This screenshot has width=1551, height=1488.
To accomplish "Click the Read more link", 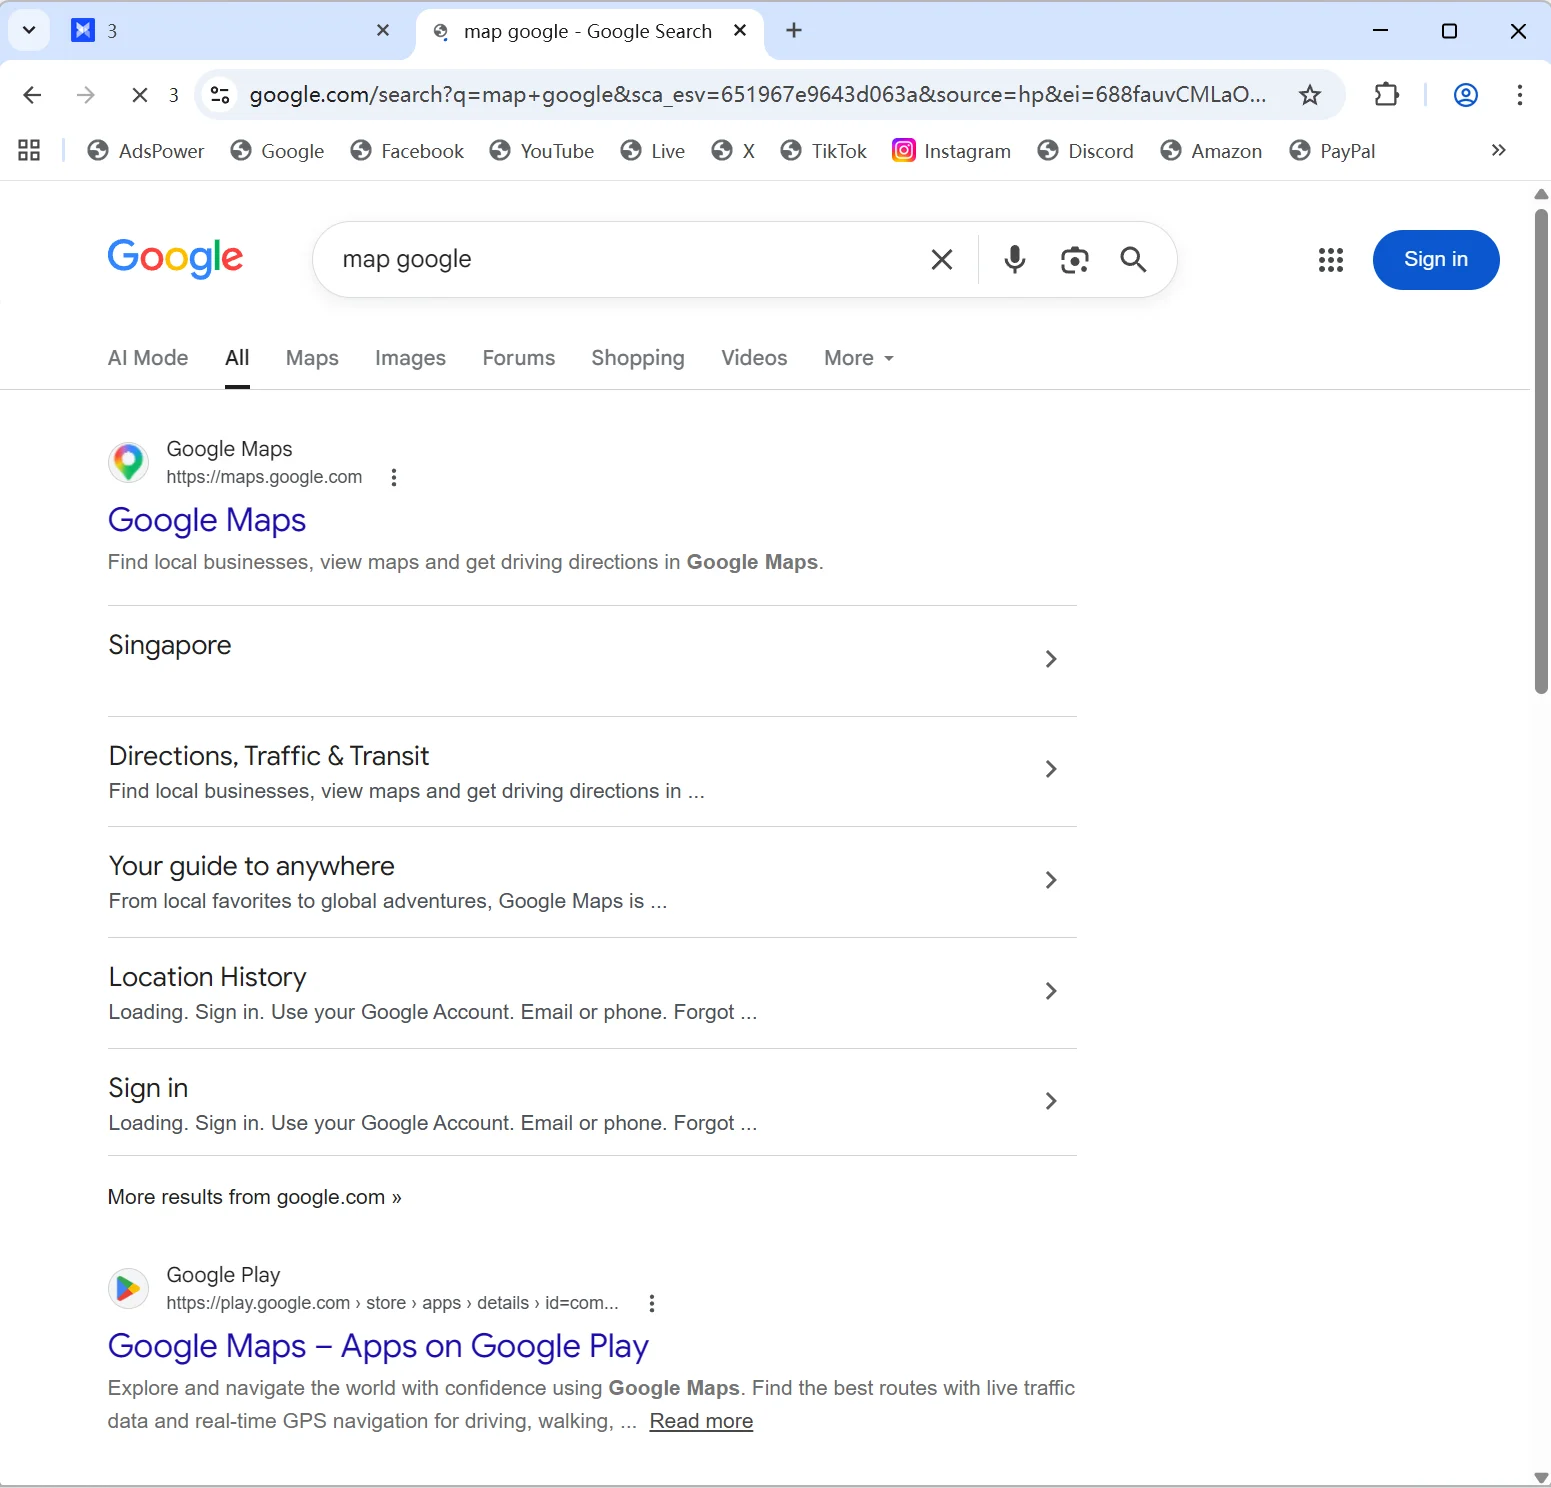I will [701, 1421].
